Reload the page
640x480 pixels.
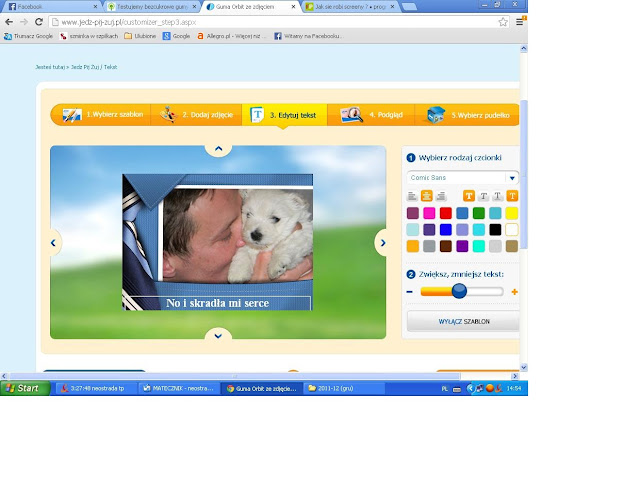(39, 22)
